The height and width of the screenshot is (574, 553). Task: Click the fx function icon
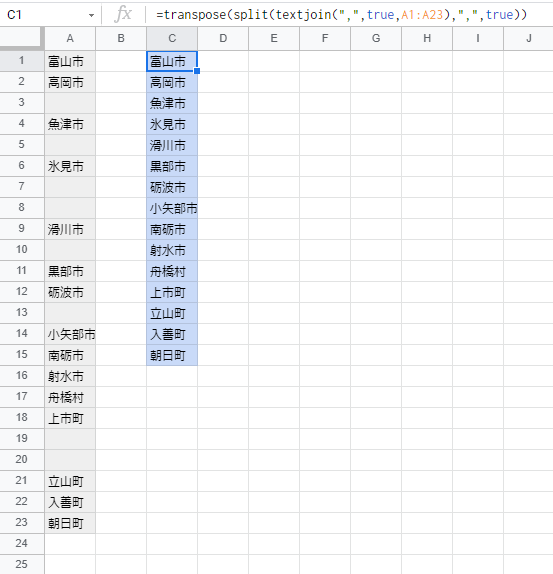[x=123, y=15]
